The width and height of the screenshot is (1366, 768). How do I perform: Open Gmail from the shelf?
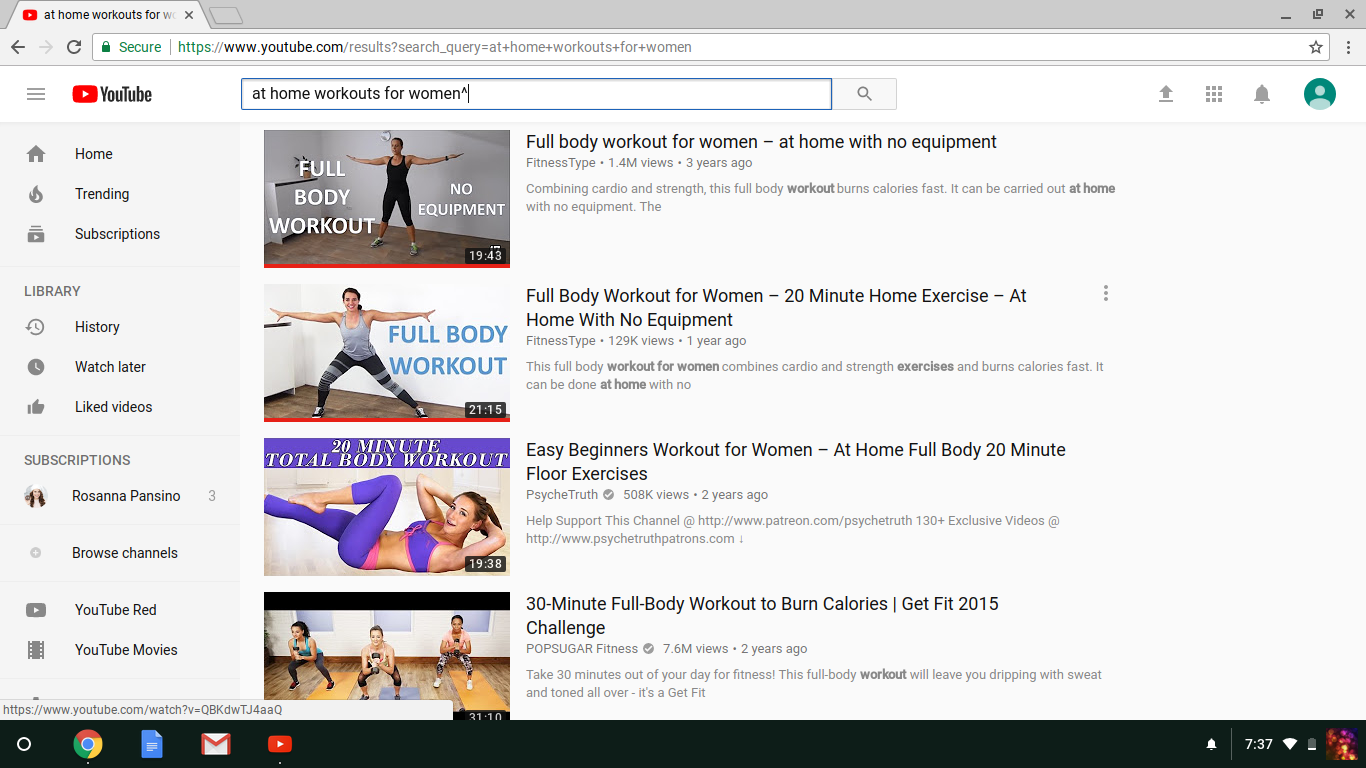point(216,744)
